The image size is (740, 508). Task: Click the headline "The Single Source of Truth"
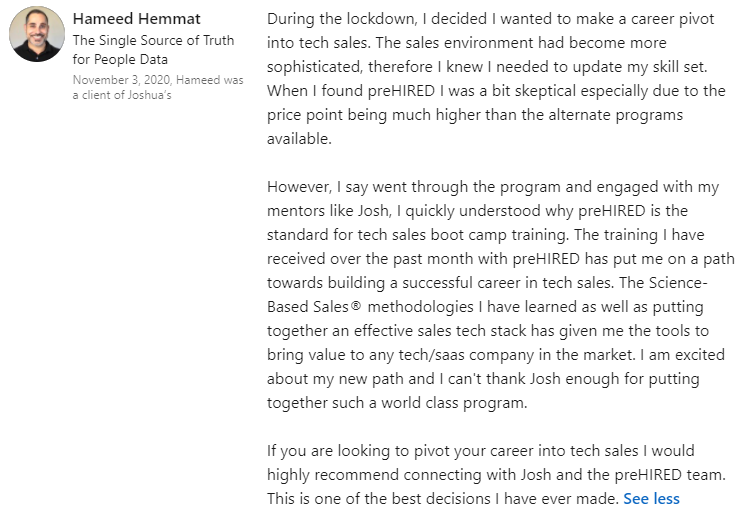[x=153, y=40]
